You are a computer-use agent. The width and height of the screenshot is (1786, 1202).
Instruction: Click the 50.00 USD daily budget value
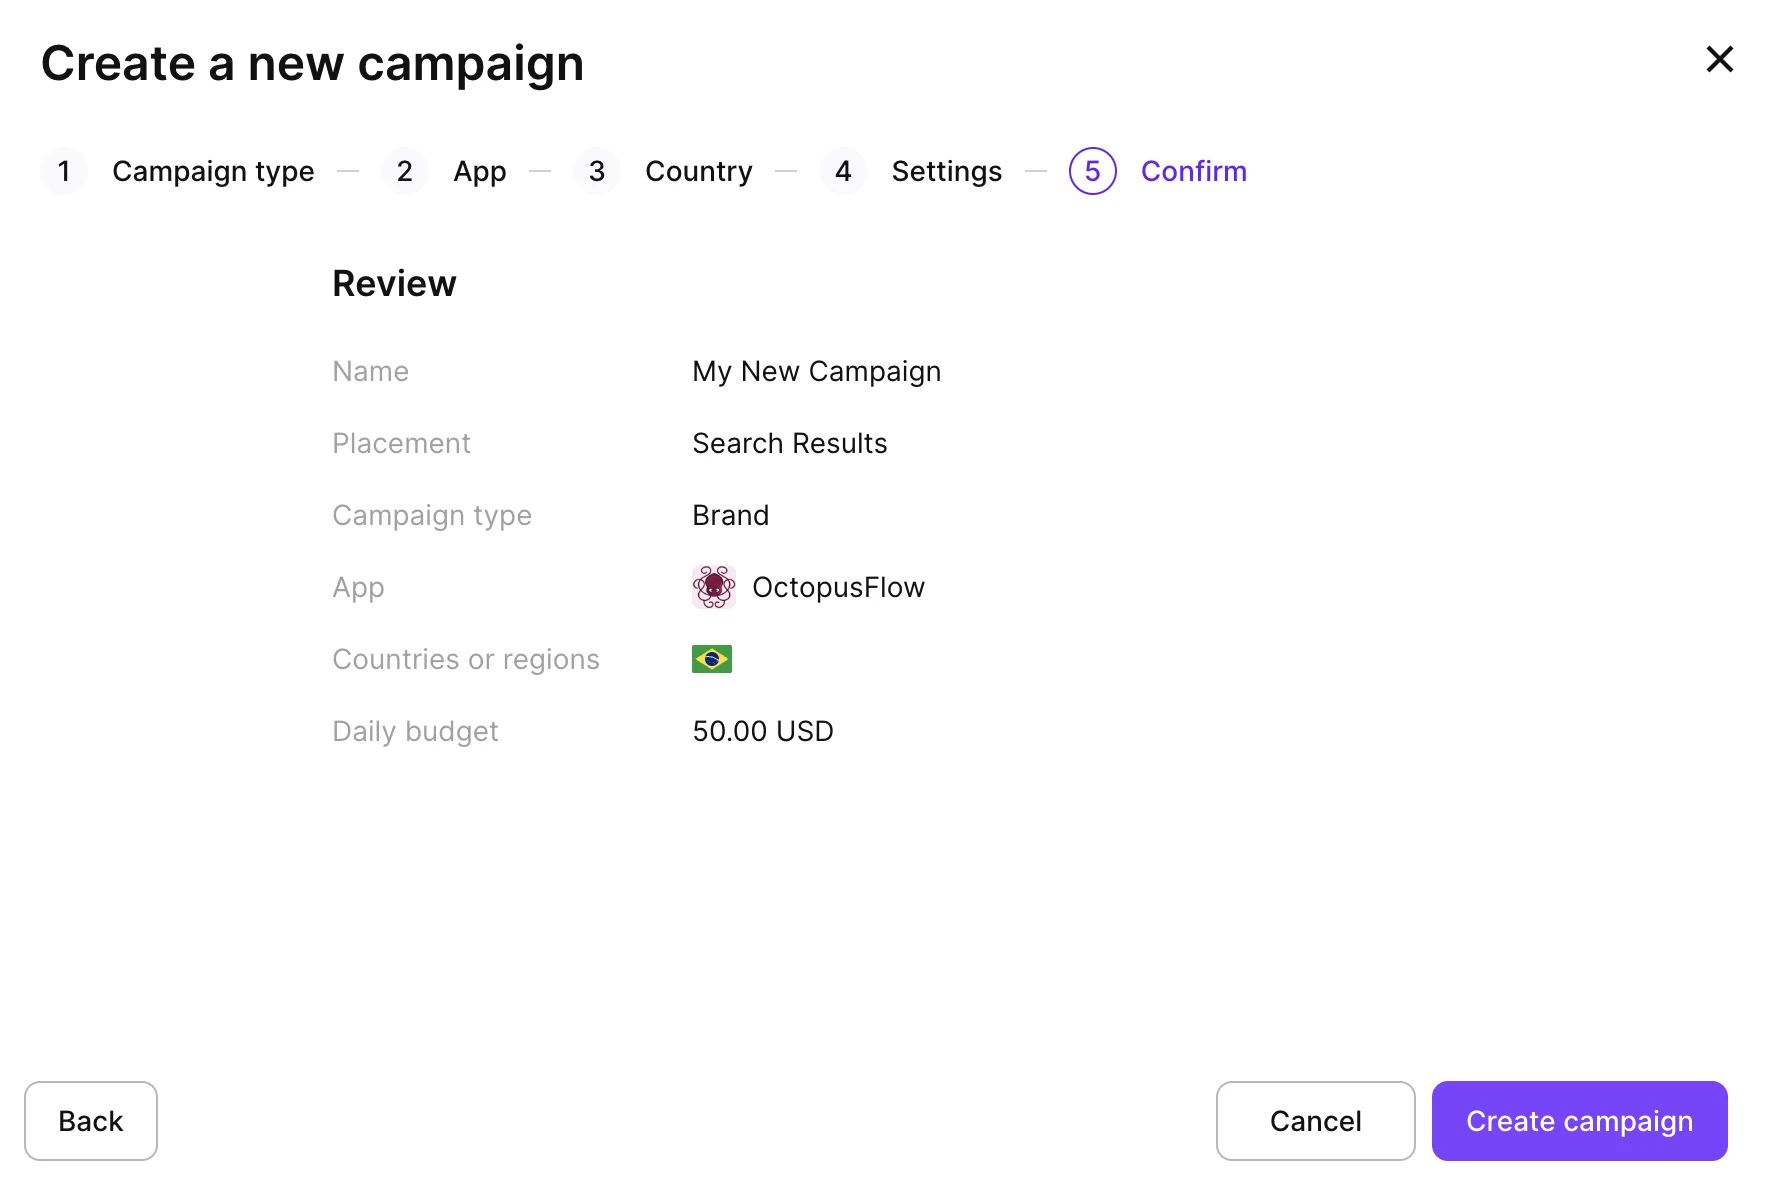click(x=763, y=731)
